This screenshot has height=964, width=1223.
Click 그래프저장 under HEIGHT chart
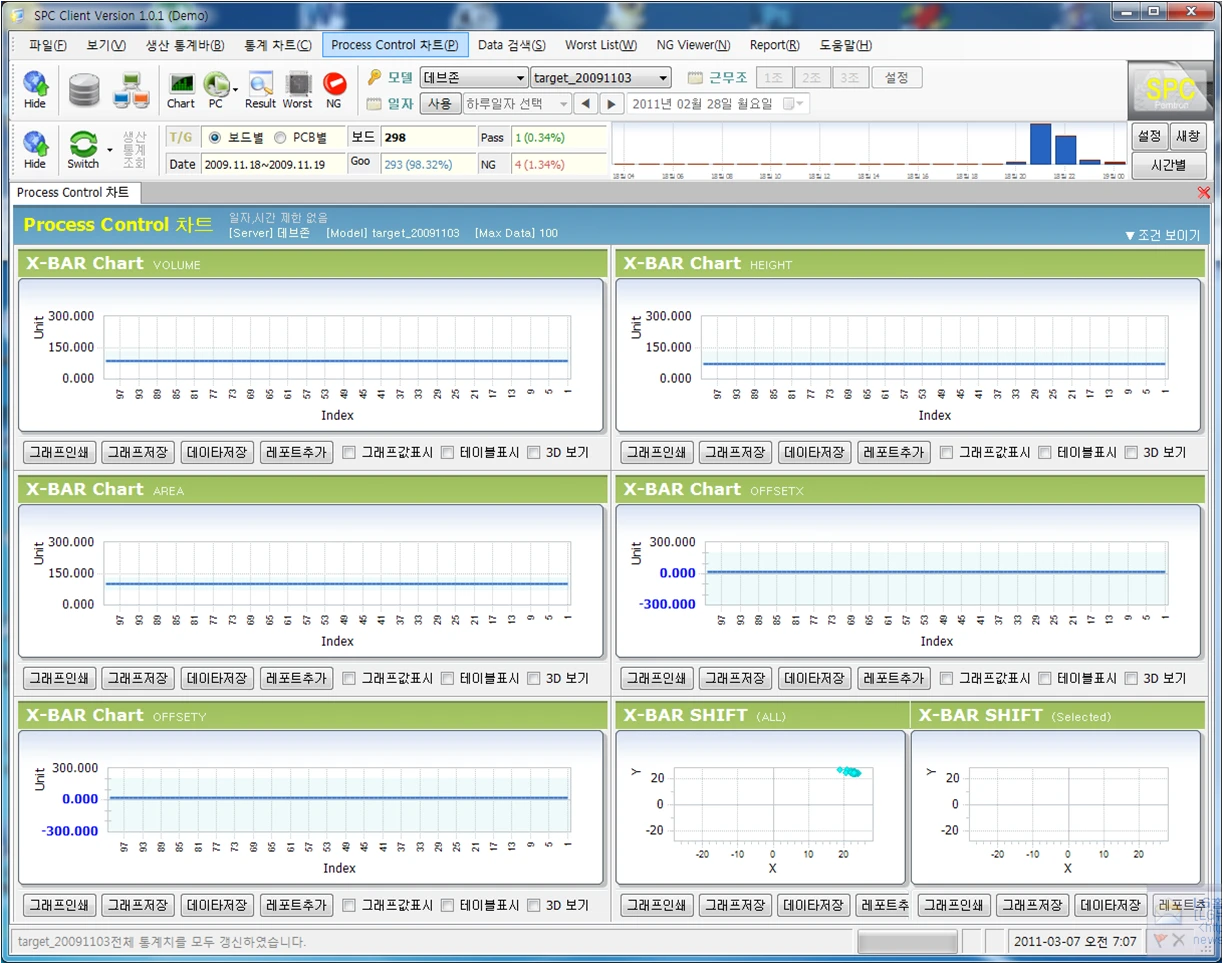(x=735, y=453)
